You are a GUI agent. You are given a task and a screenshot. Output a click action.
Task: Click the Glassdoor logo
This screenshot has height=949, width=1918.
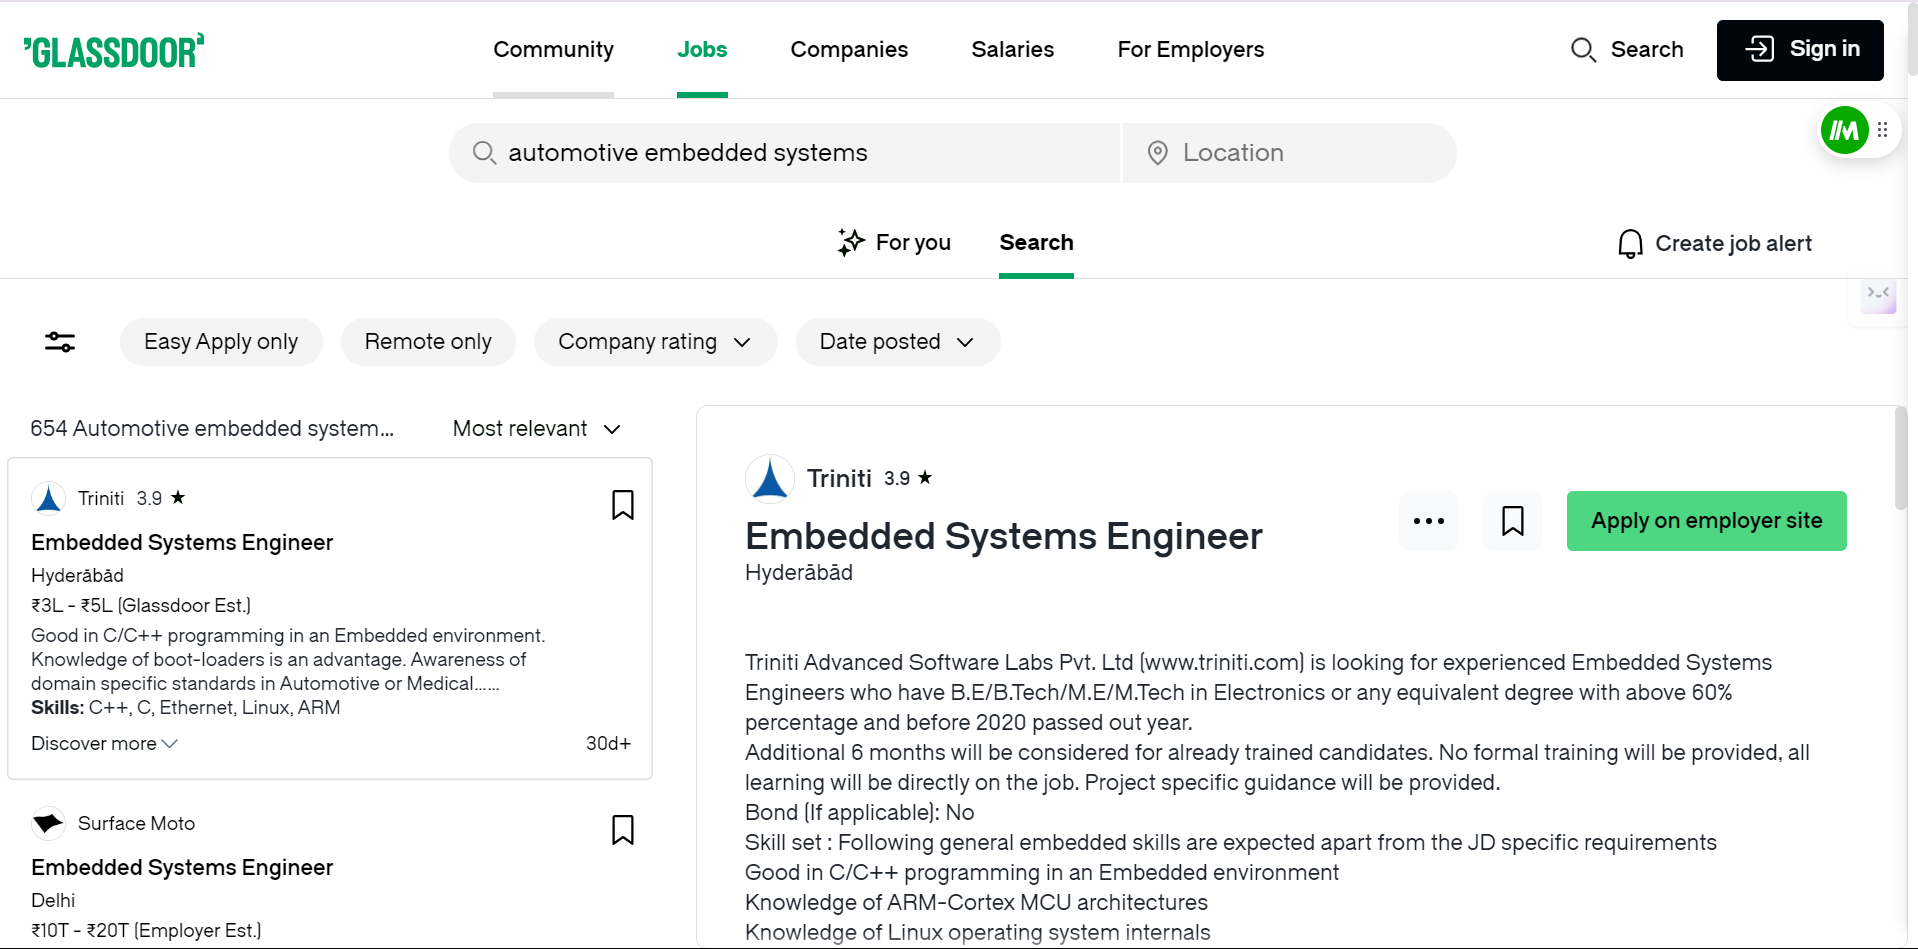point(114,51)
